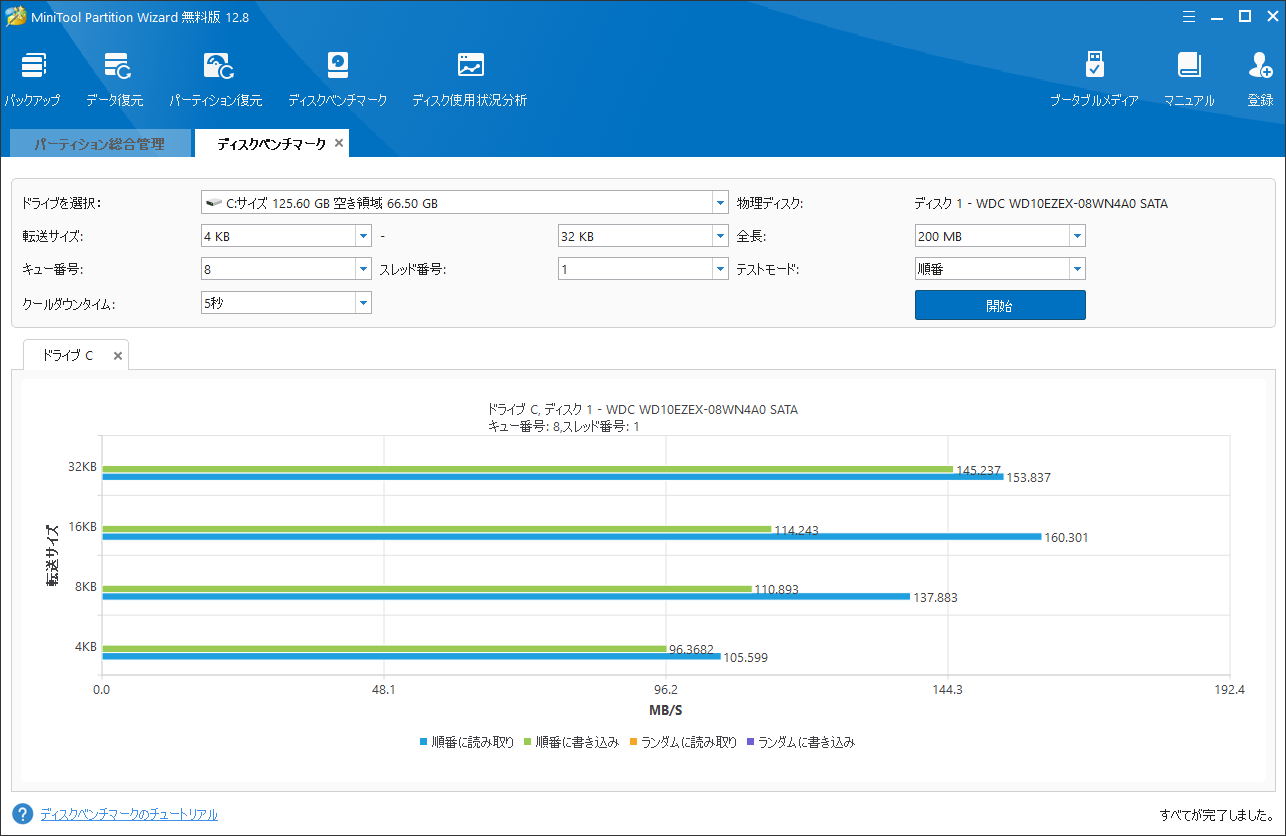This screenshot has width=1286, height=836.
Task: Select the ドライブ C results tab
Action: (68, 355)
